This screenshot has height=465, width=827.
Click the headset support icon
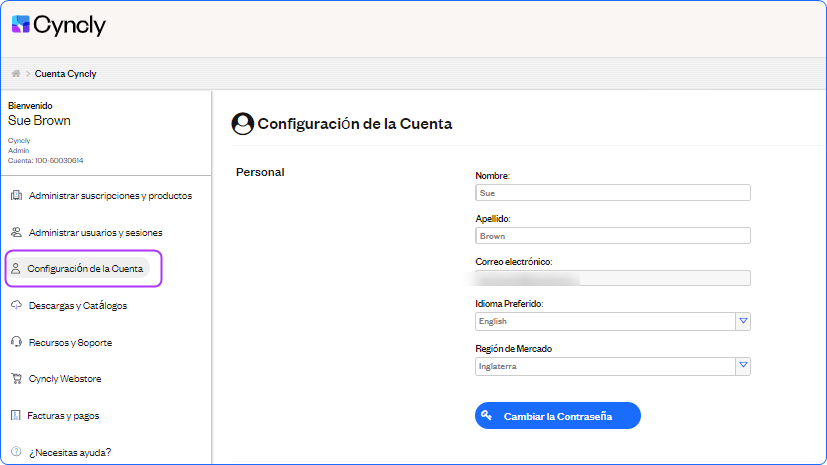click(16, 342)
